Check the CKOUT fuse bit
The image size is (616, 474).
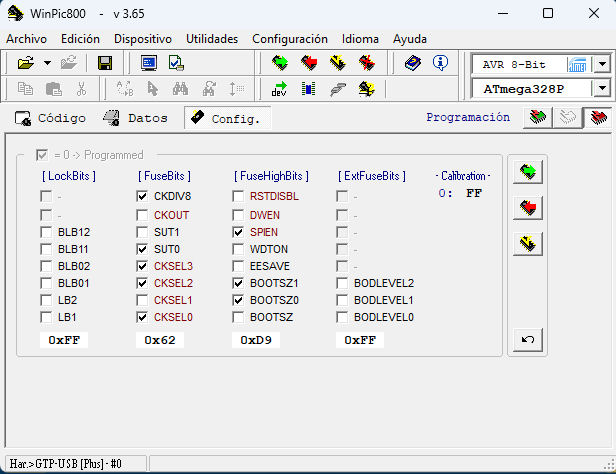[142, 215]
